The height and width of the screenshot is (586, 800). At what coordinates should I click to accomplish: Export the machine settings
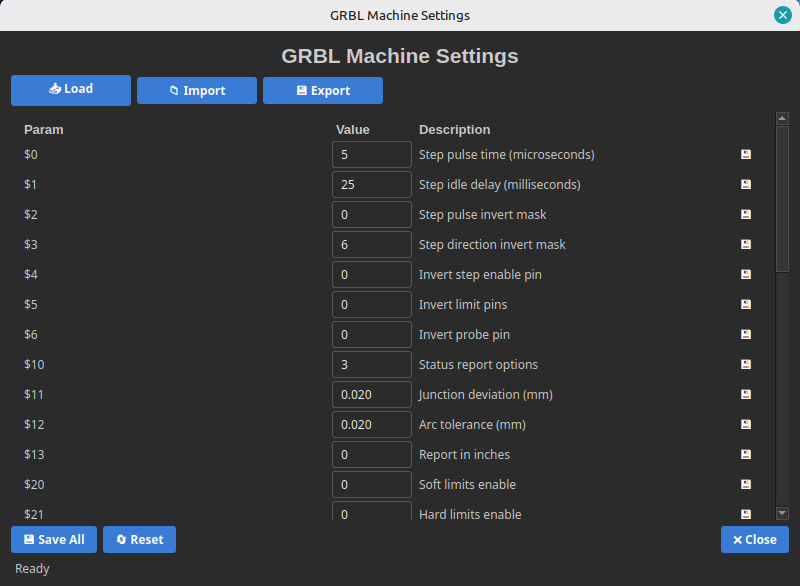pos(323,91)
